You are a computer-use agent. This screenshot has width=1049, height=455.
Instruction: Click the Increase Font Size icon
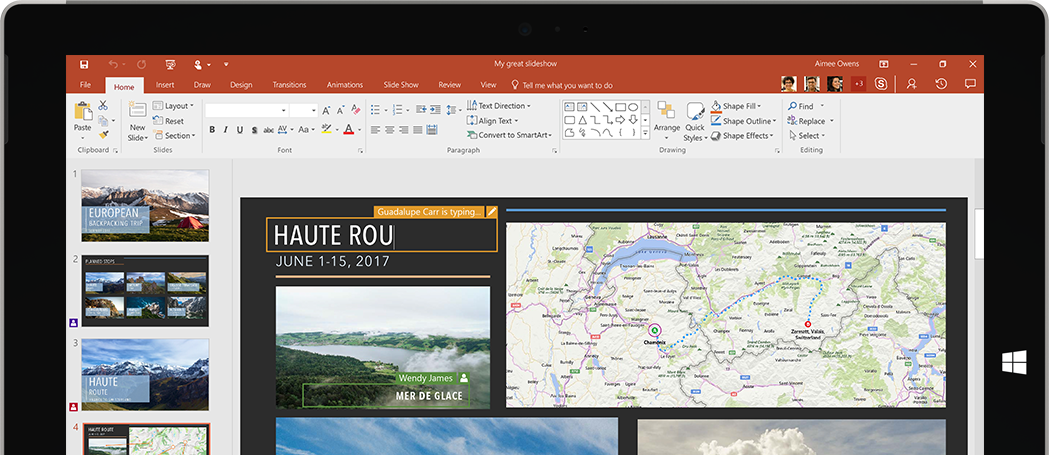(326, 110)
